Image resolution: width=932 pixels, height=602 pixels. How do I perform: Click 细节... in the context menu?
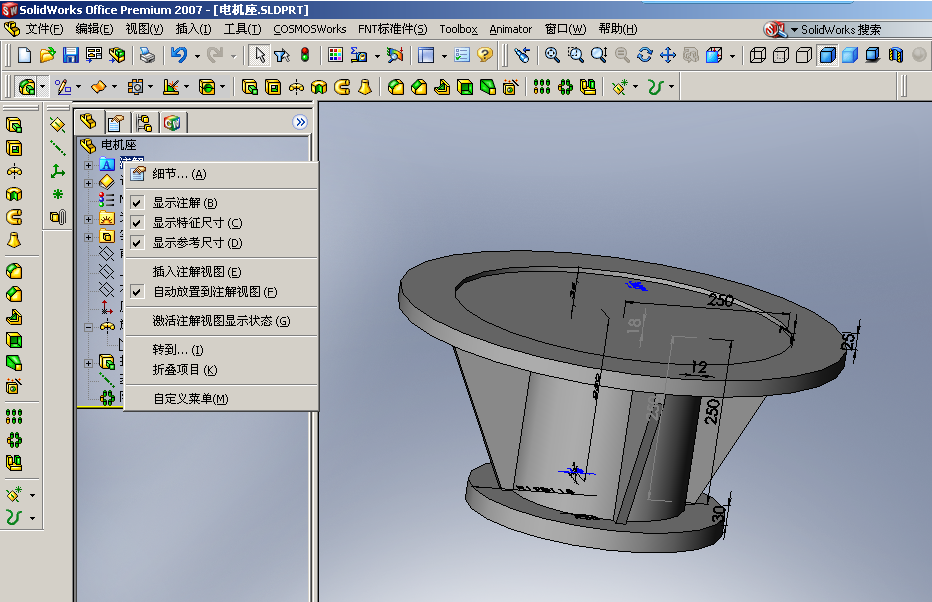(179, 174)
